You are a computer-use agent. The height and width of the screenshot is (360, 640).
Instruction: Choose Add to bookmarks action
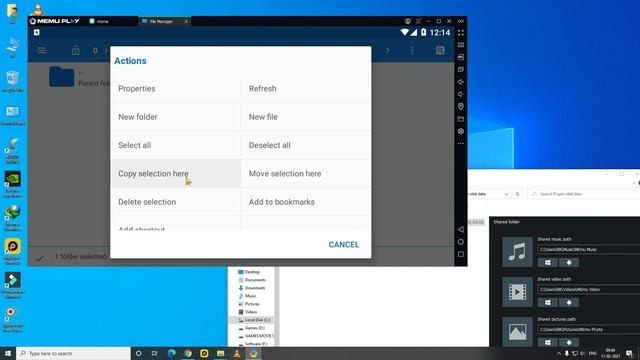click(306, 202)
